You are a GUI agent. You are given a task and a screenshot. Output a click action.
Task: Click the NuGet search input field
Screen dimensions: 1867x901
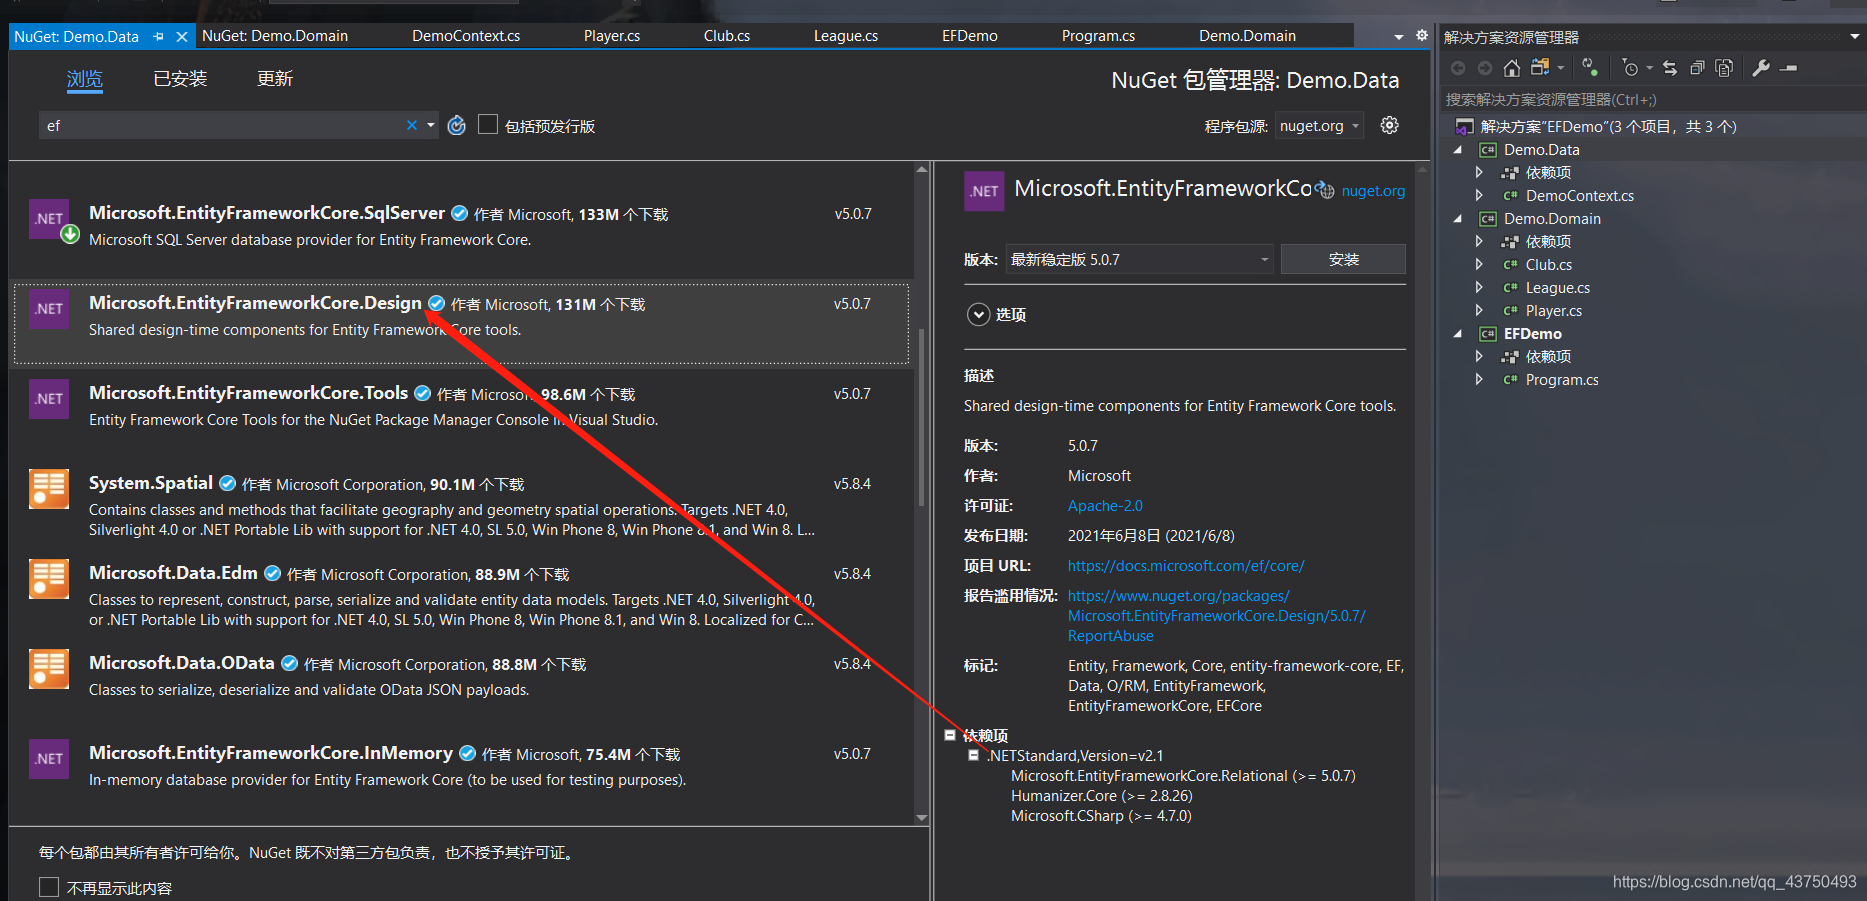220,125
